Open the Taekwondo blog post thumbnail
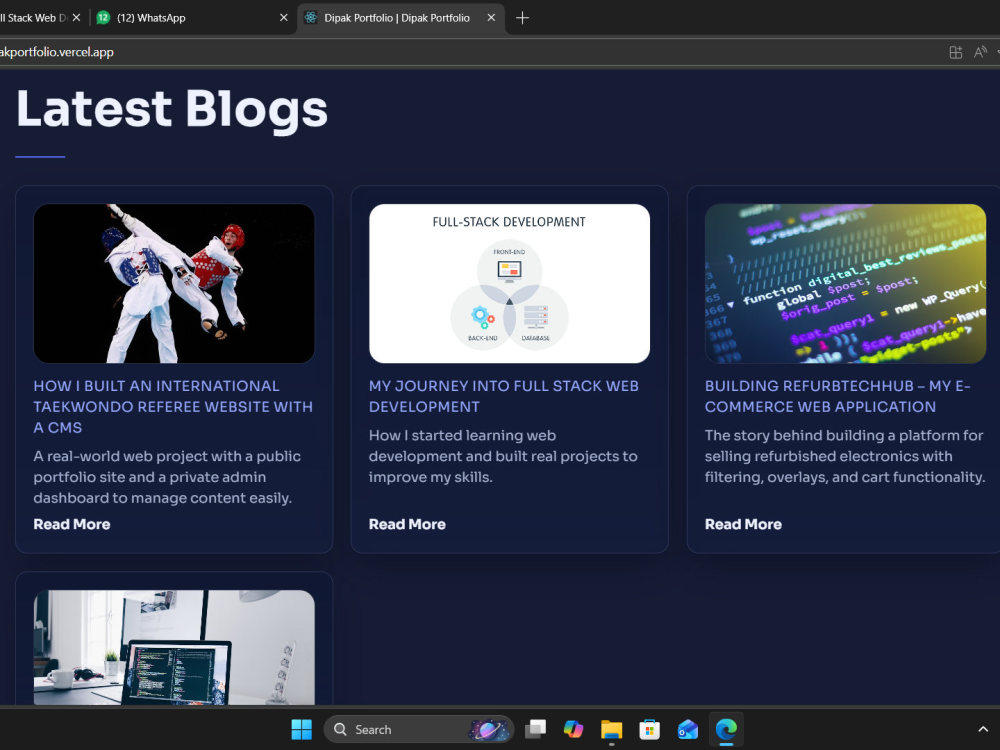 click(174, 283)
